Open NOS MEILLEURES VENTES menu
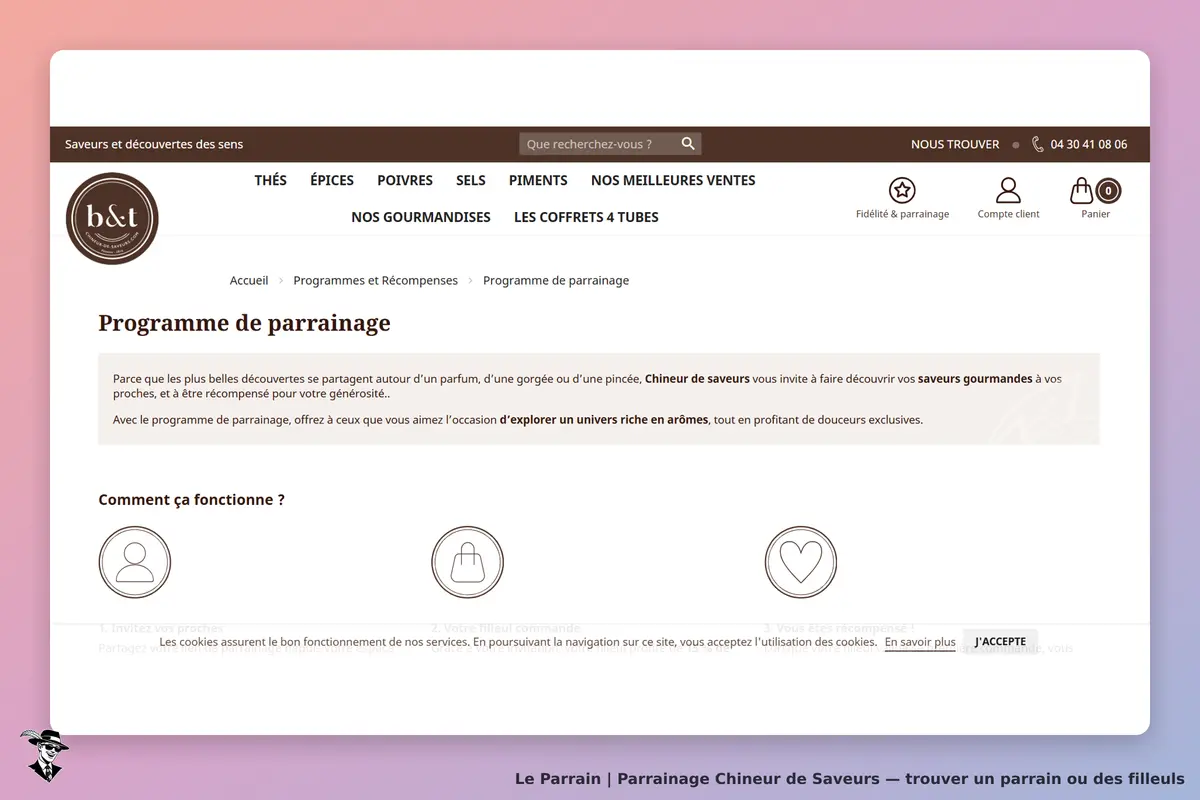Viewport: 1200px width, 800px height. click(673, 181)
